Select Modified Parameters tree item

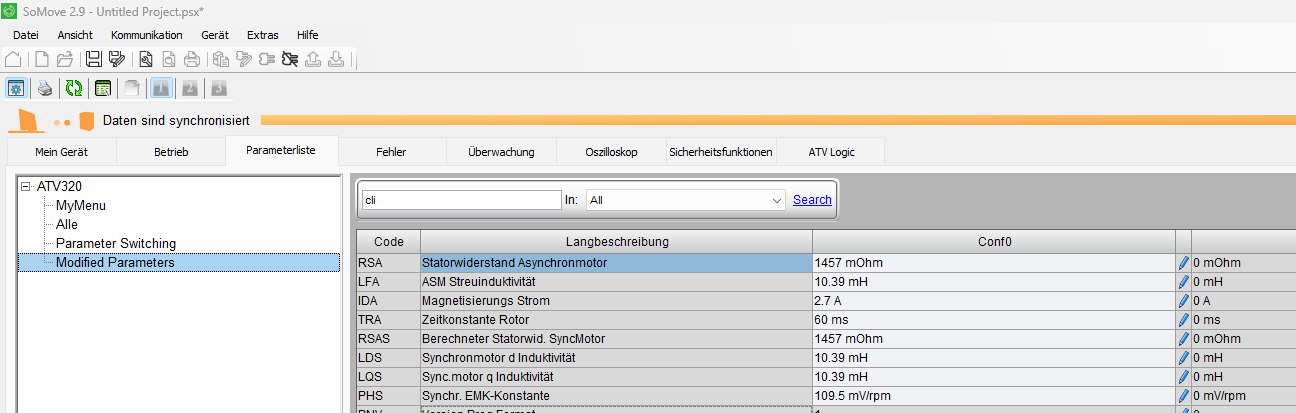pyautogui.click(x=115, y=262)
